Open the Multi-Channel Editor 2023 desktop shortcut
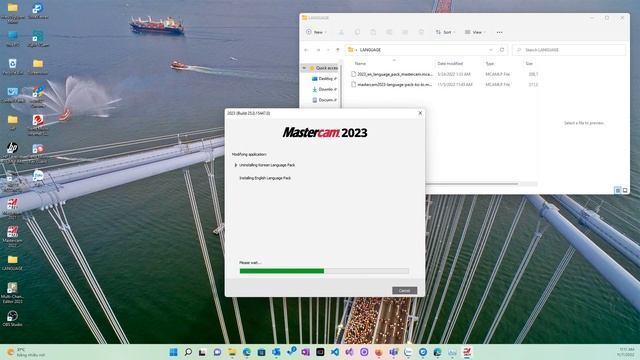Screen dimensions: 640x360 (x=12, y=293)
